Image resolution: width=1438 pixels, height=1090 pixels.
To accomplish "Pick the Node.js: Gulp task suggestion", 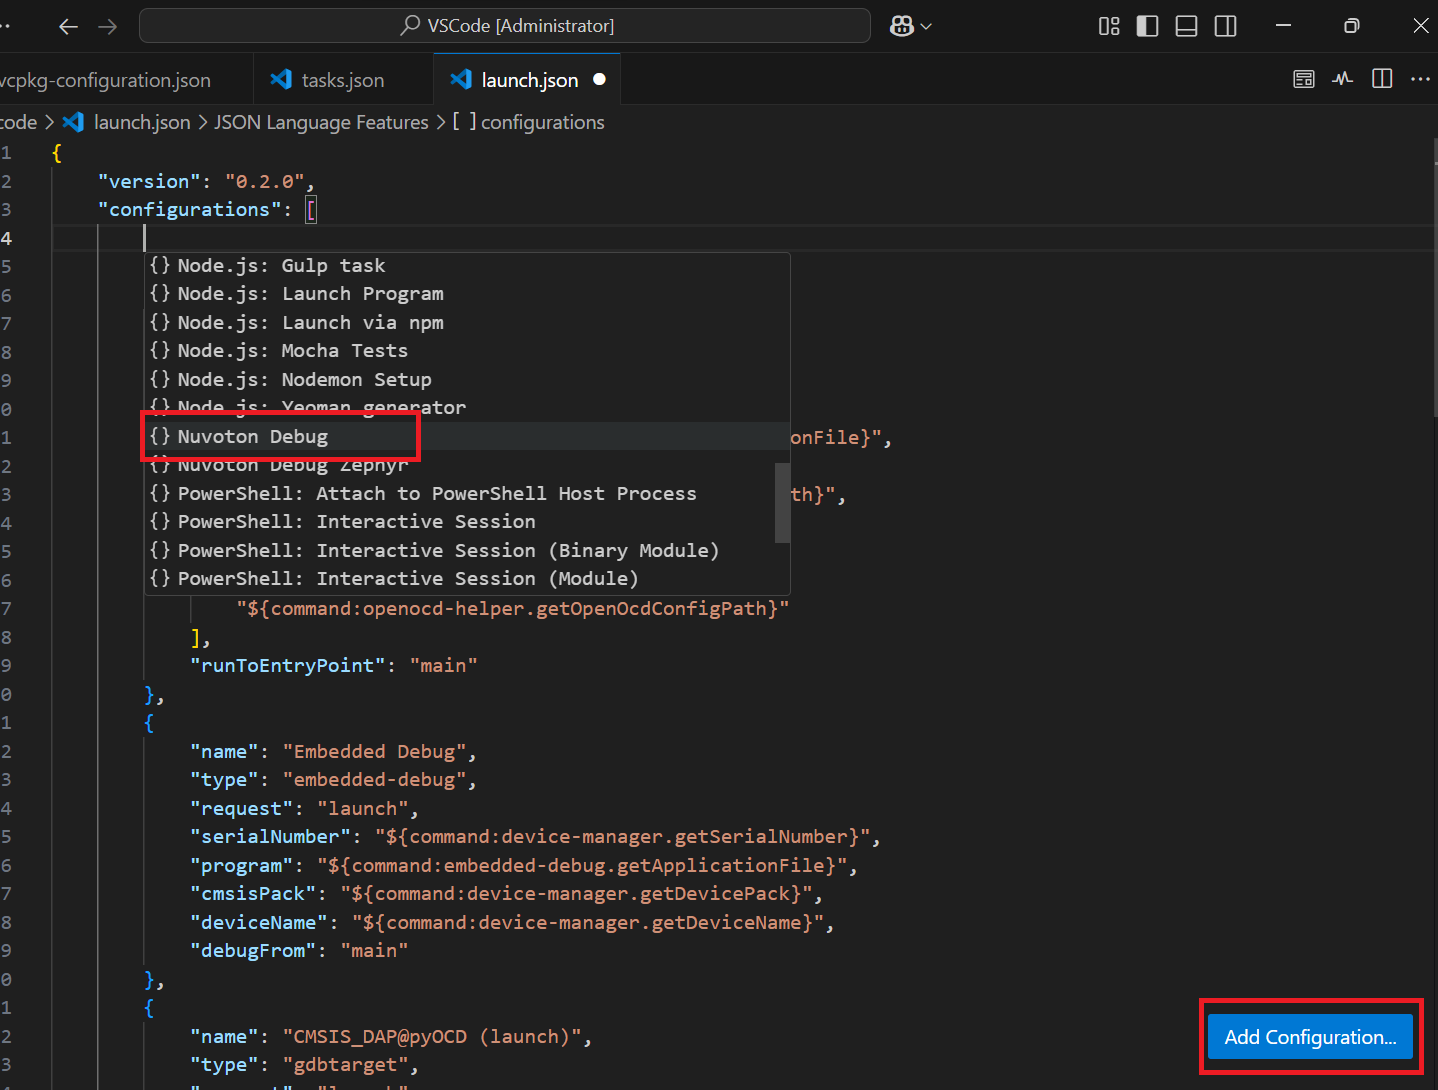I will tap(467, 266).
